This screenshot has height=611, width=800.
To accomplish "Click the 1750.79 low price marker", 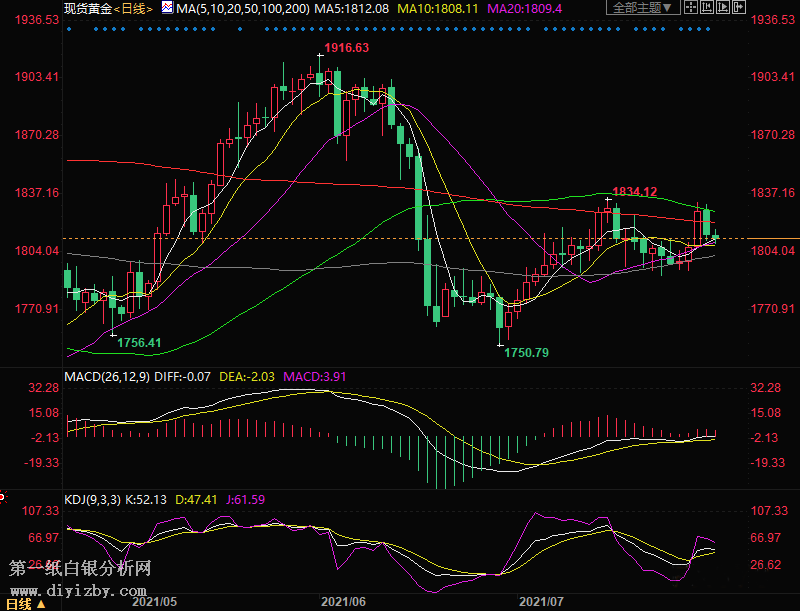I will tap(526, 353).
